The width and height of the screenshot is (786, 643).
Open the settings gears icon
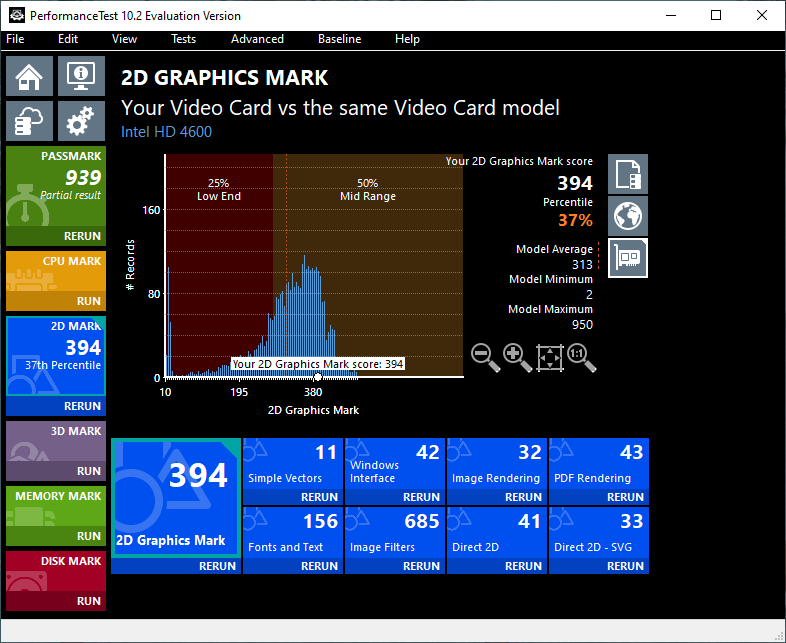(x=81, y=121)
